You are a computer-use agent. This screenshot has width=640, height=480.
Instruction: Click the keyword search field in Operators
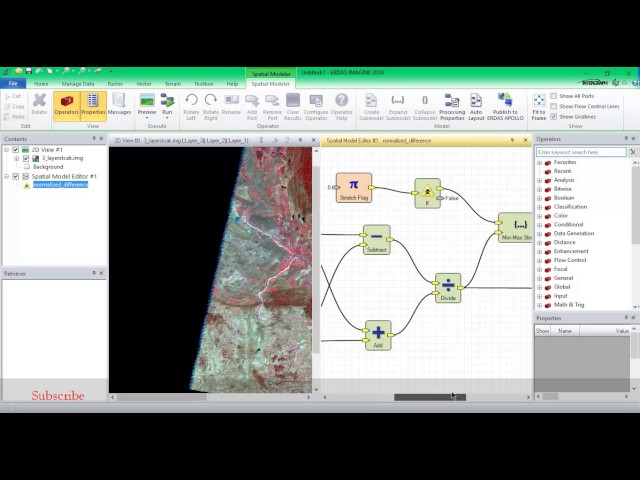581,152
